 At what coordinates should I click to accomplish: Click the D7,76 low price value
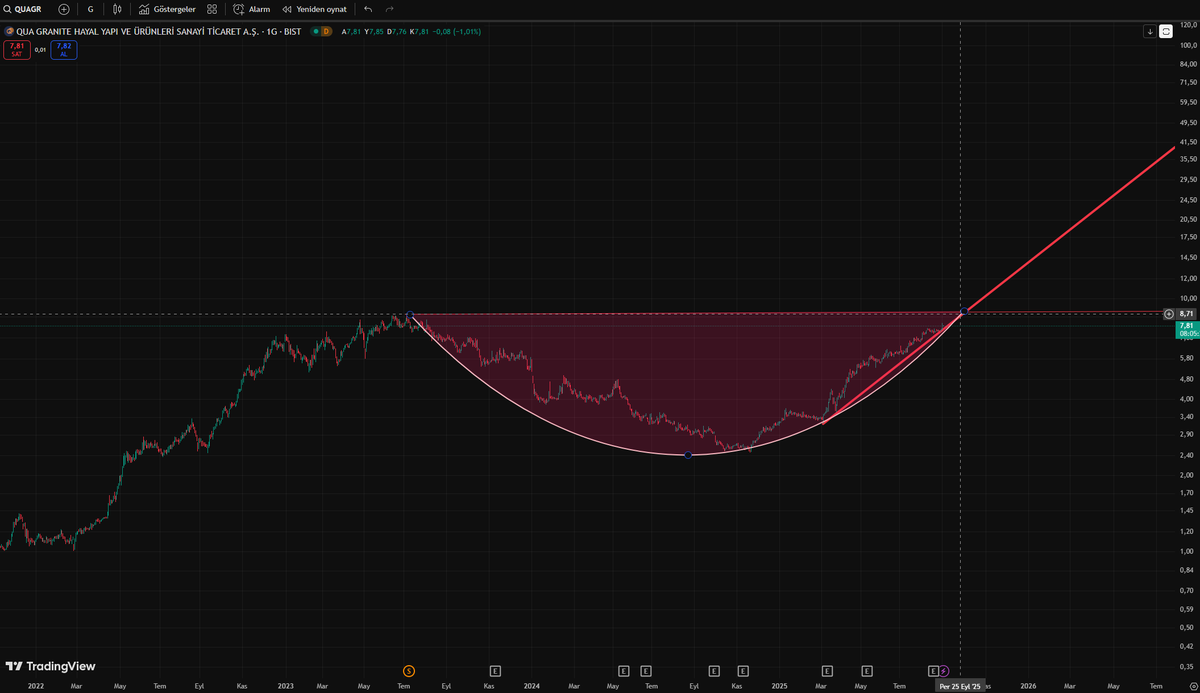[x=397, y=32]
